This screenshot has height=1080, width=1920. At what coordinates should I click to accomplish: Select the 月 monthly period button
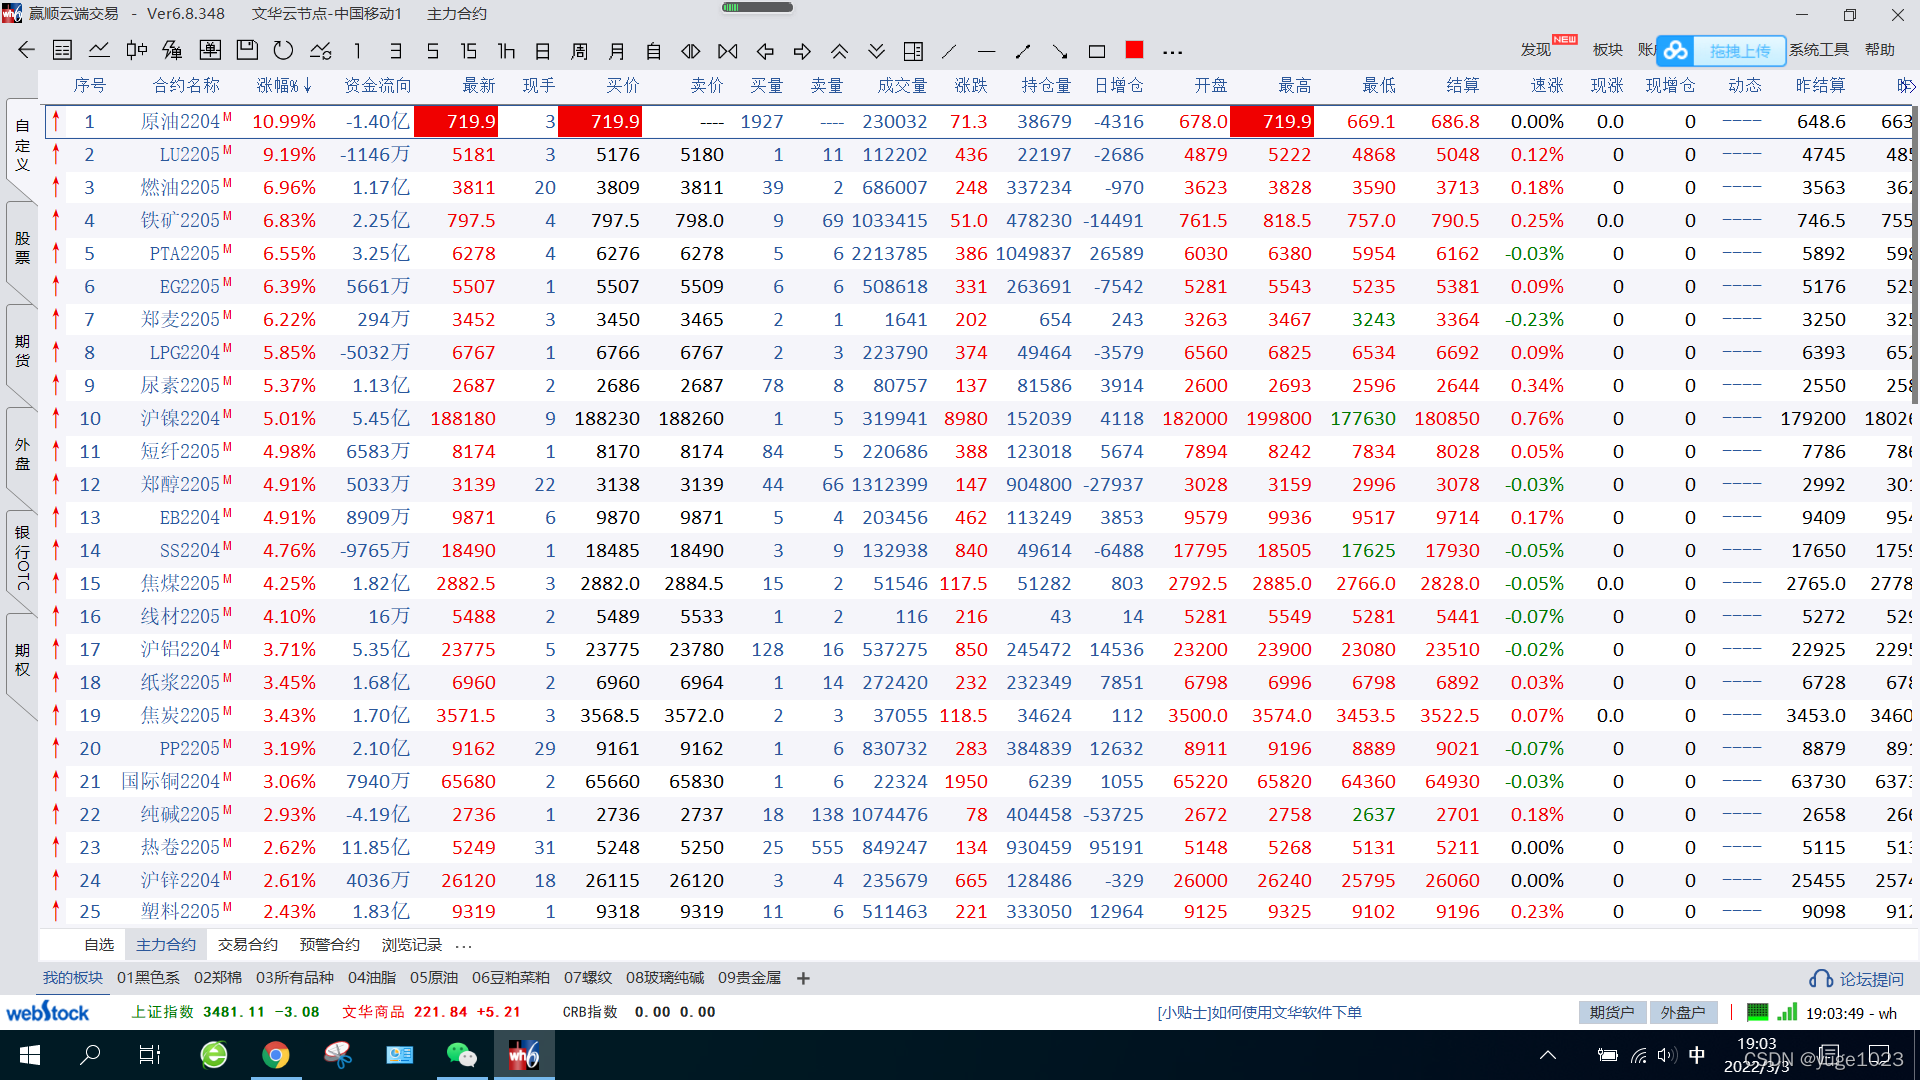[616, 50]
